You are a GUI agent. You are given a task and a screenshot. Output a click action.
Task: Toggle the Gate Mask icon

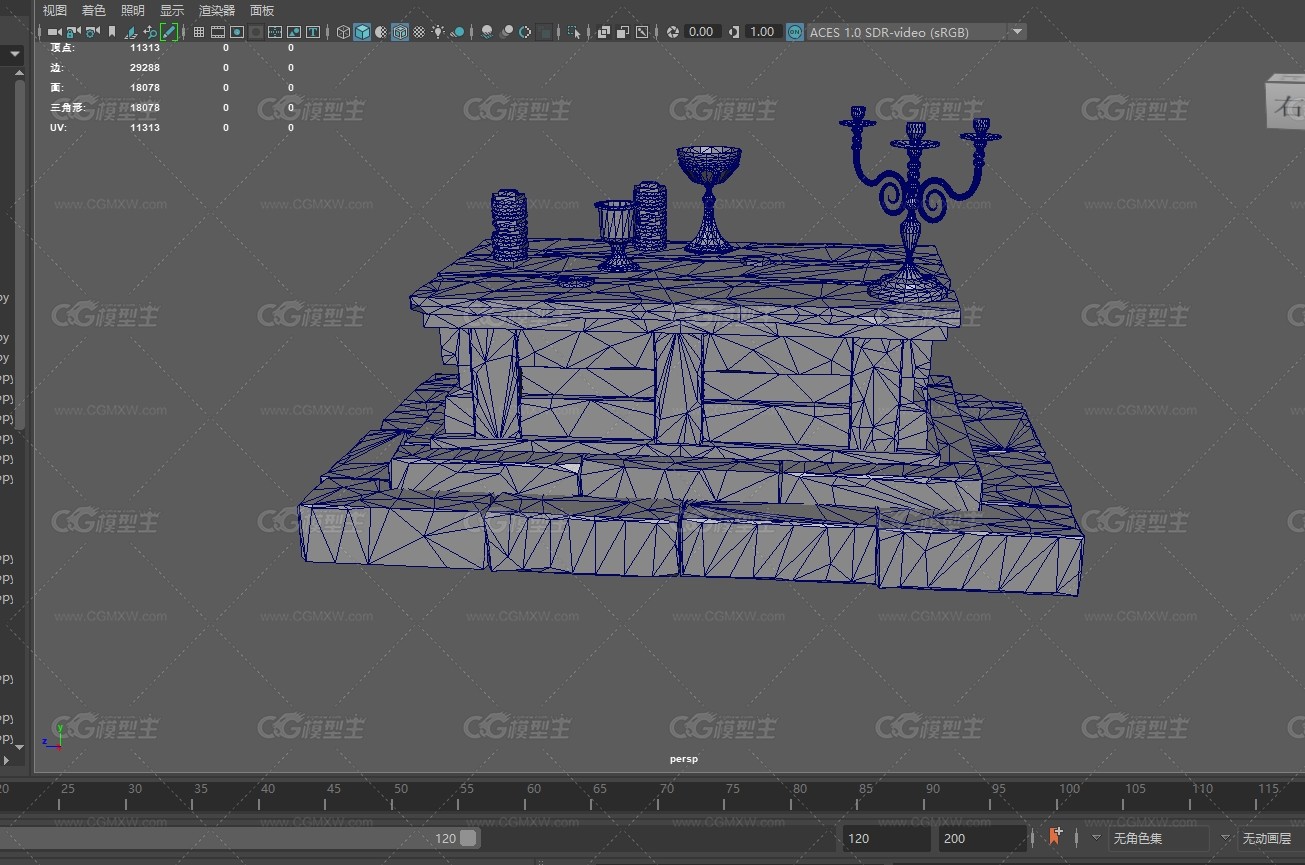click(x=256, y=32)
